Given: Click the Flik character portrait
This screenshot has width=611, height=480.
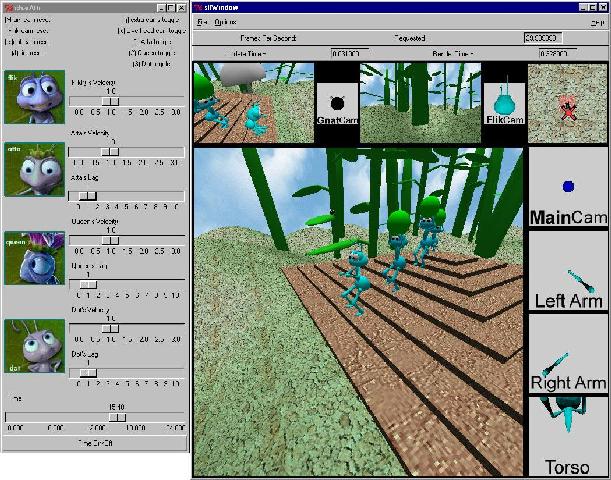Looking at the screenshot, I should coord(34,97).
